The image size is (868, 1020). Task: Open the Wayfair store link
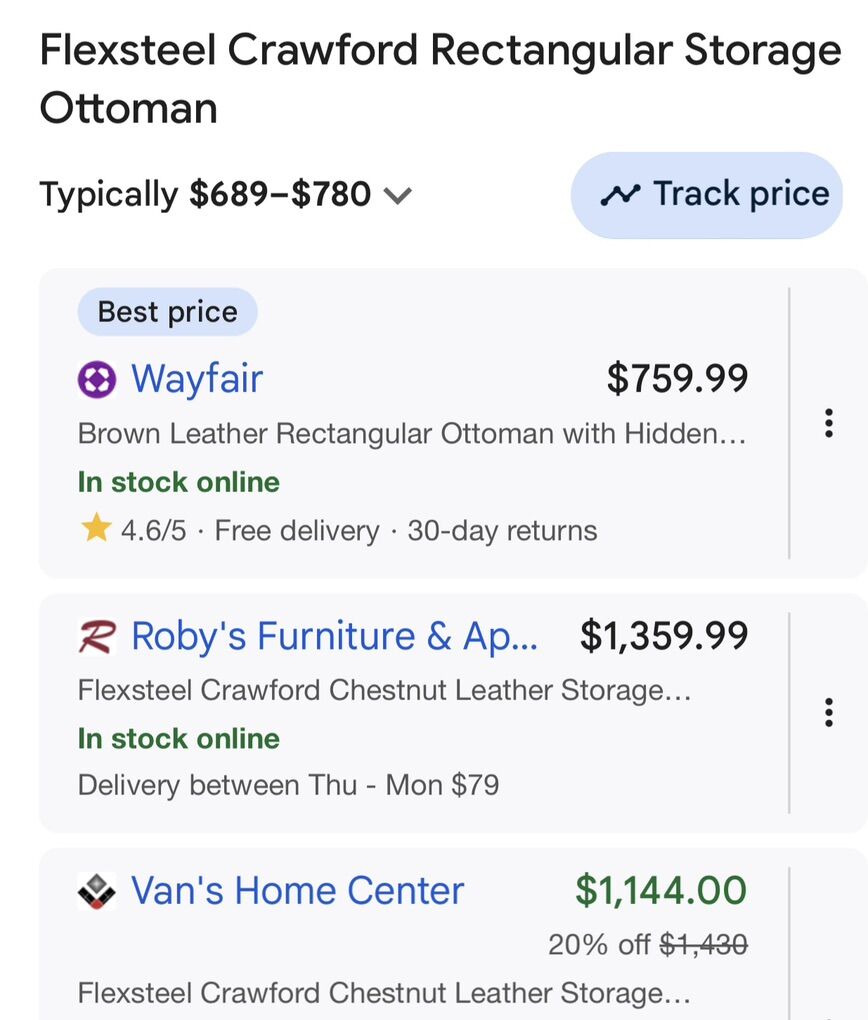pos(197,380)
